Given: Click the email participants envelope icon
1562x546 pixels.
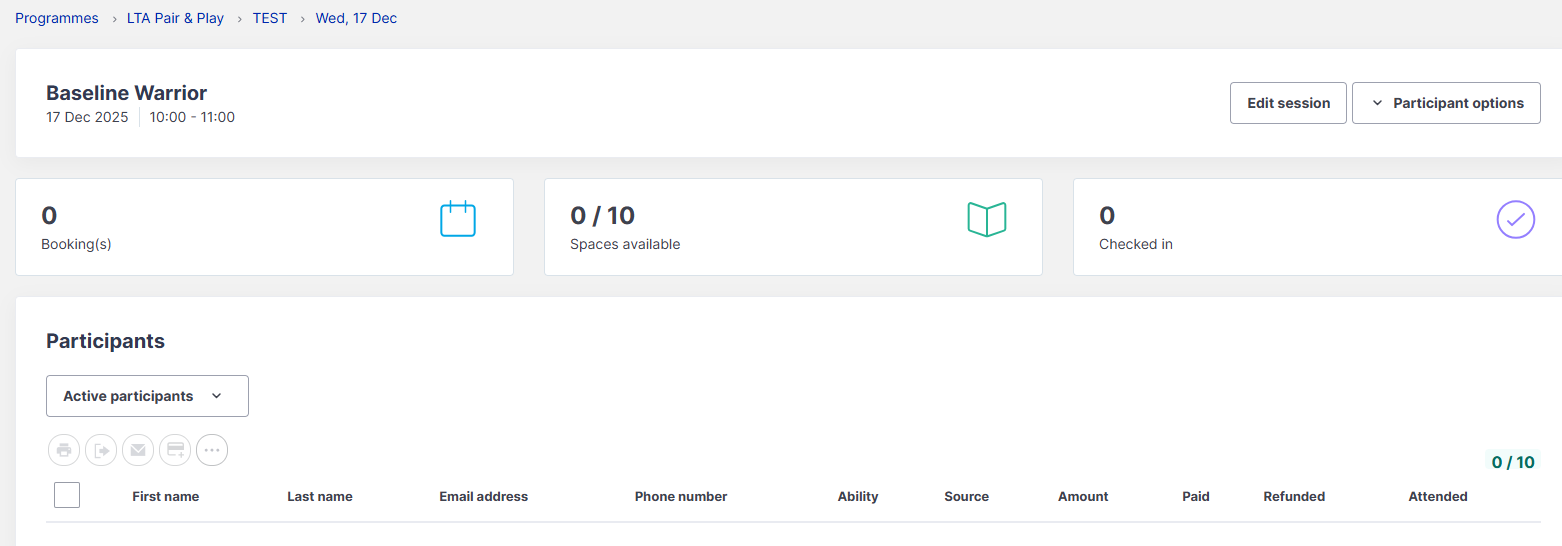Looking at the screenshot, I should tap(138, 450).
